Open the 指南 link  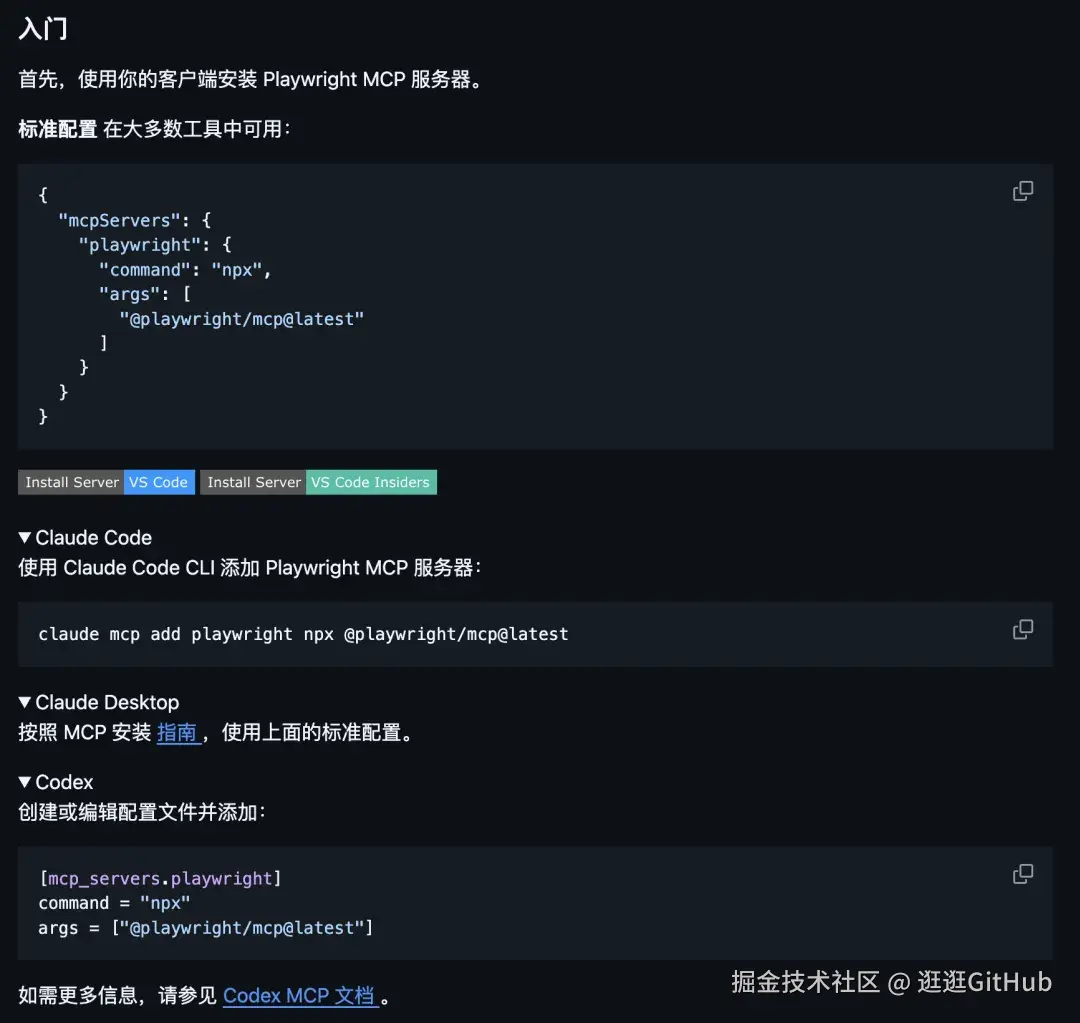pyautogui.click(x=178, y=732)
